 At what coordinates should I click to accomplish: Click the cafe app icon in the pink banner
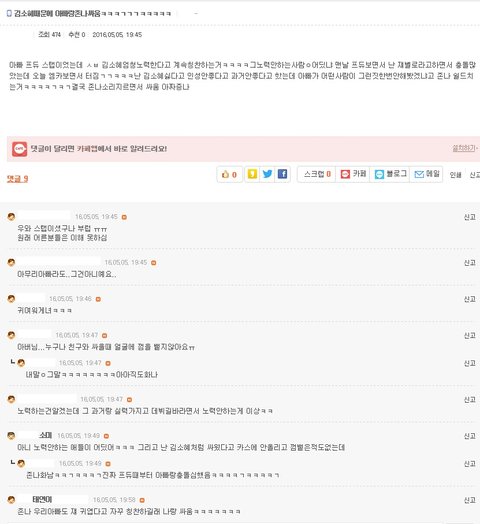(x=19, y=149)
